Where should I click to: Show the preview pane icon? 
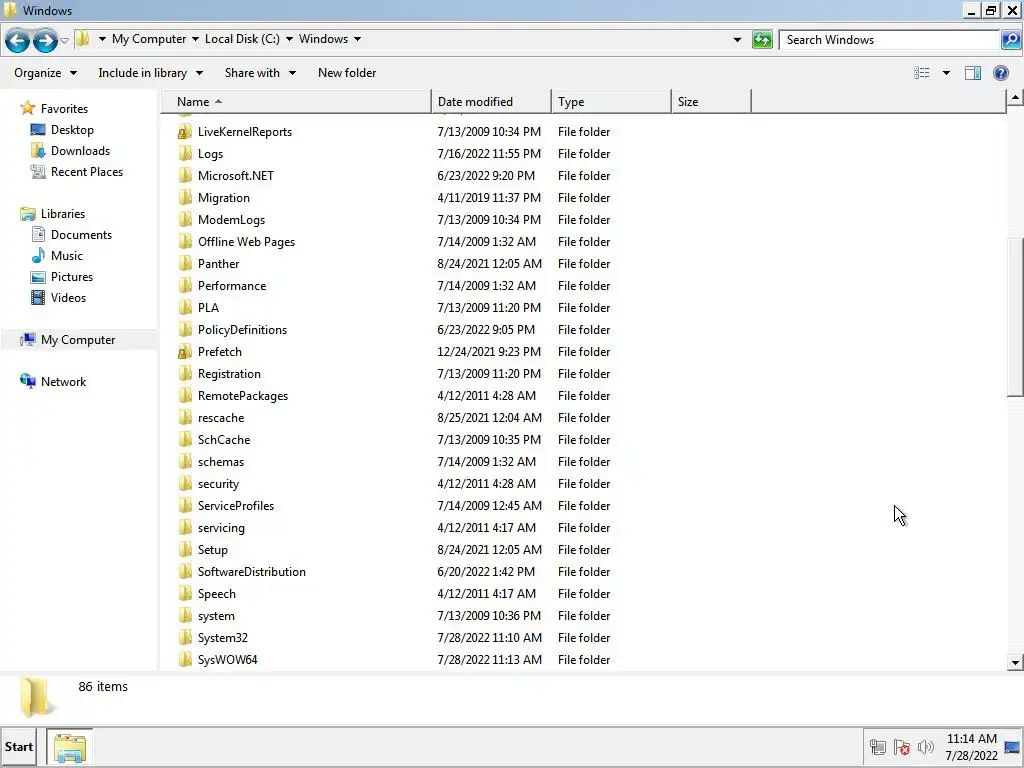(972, 73)
